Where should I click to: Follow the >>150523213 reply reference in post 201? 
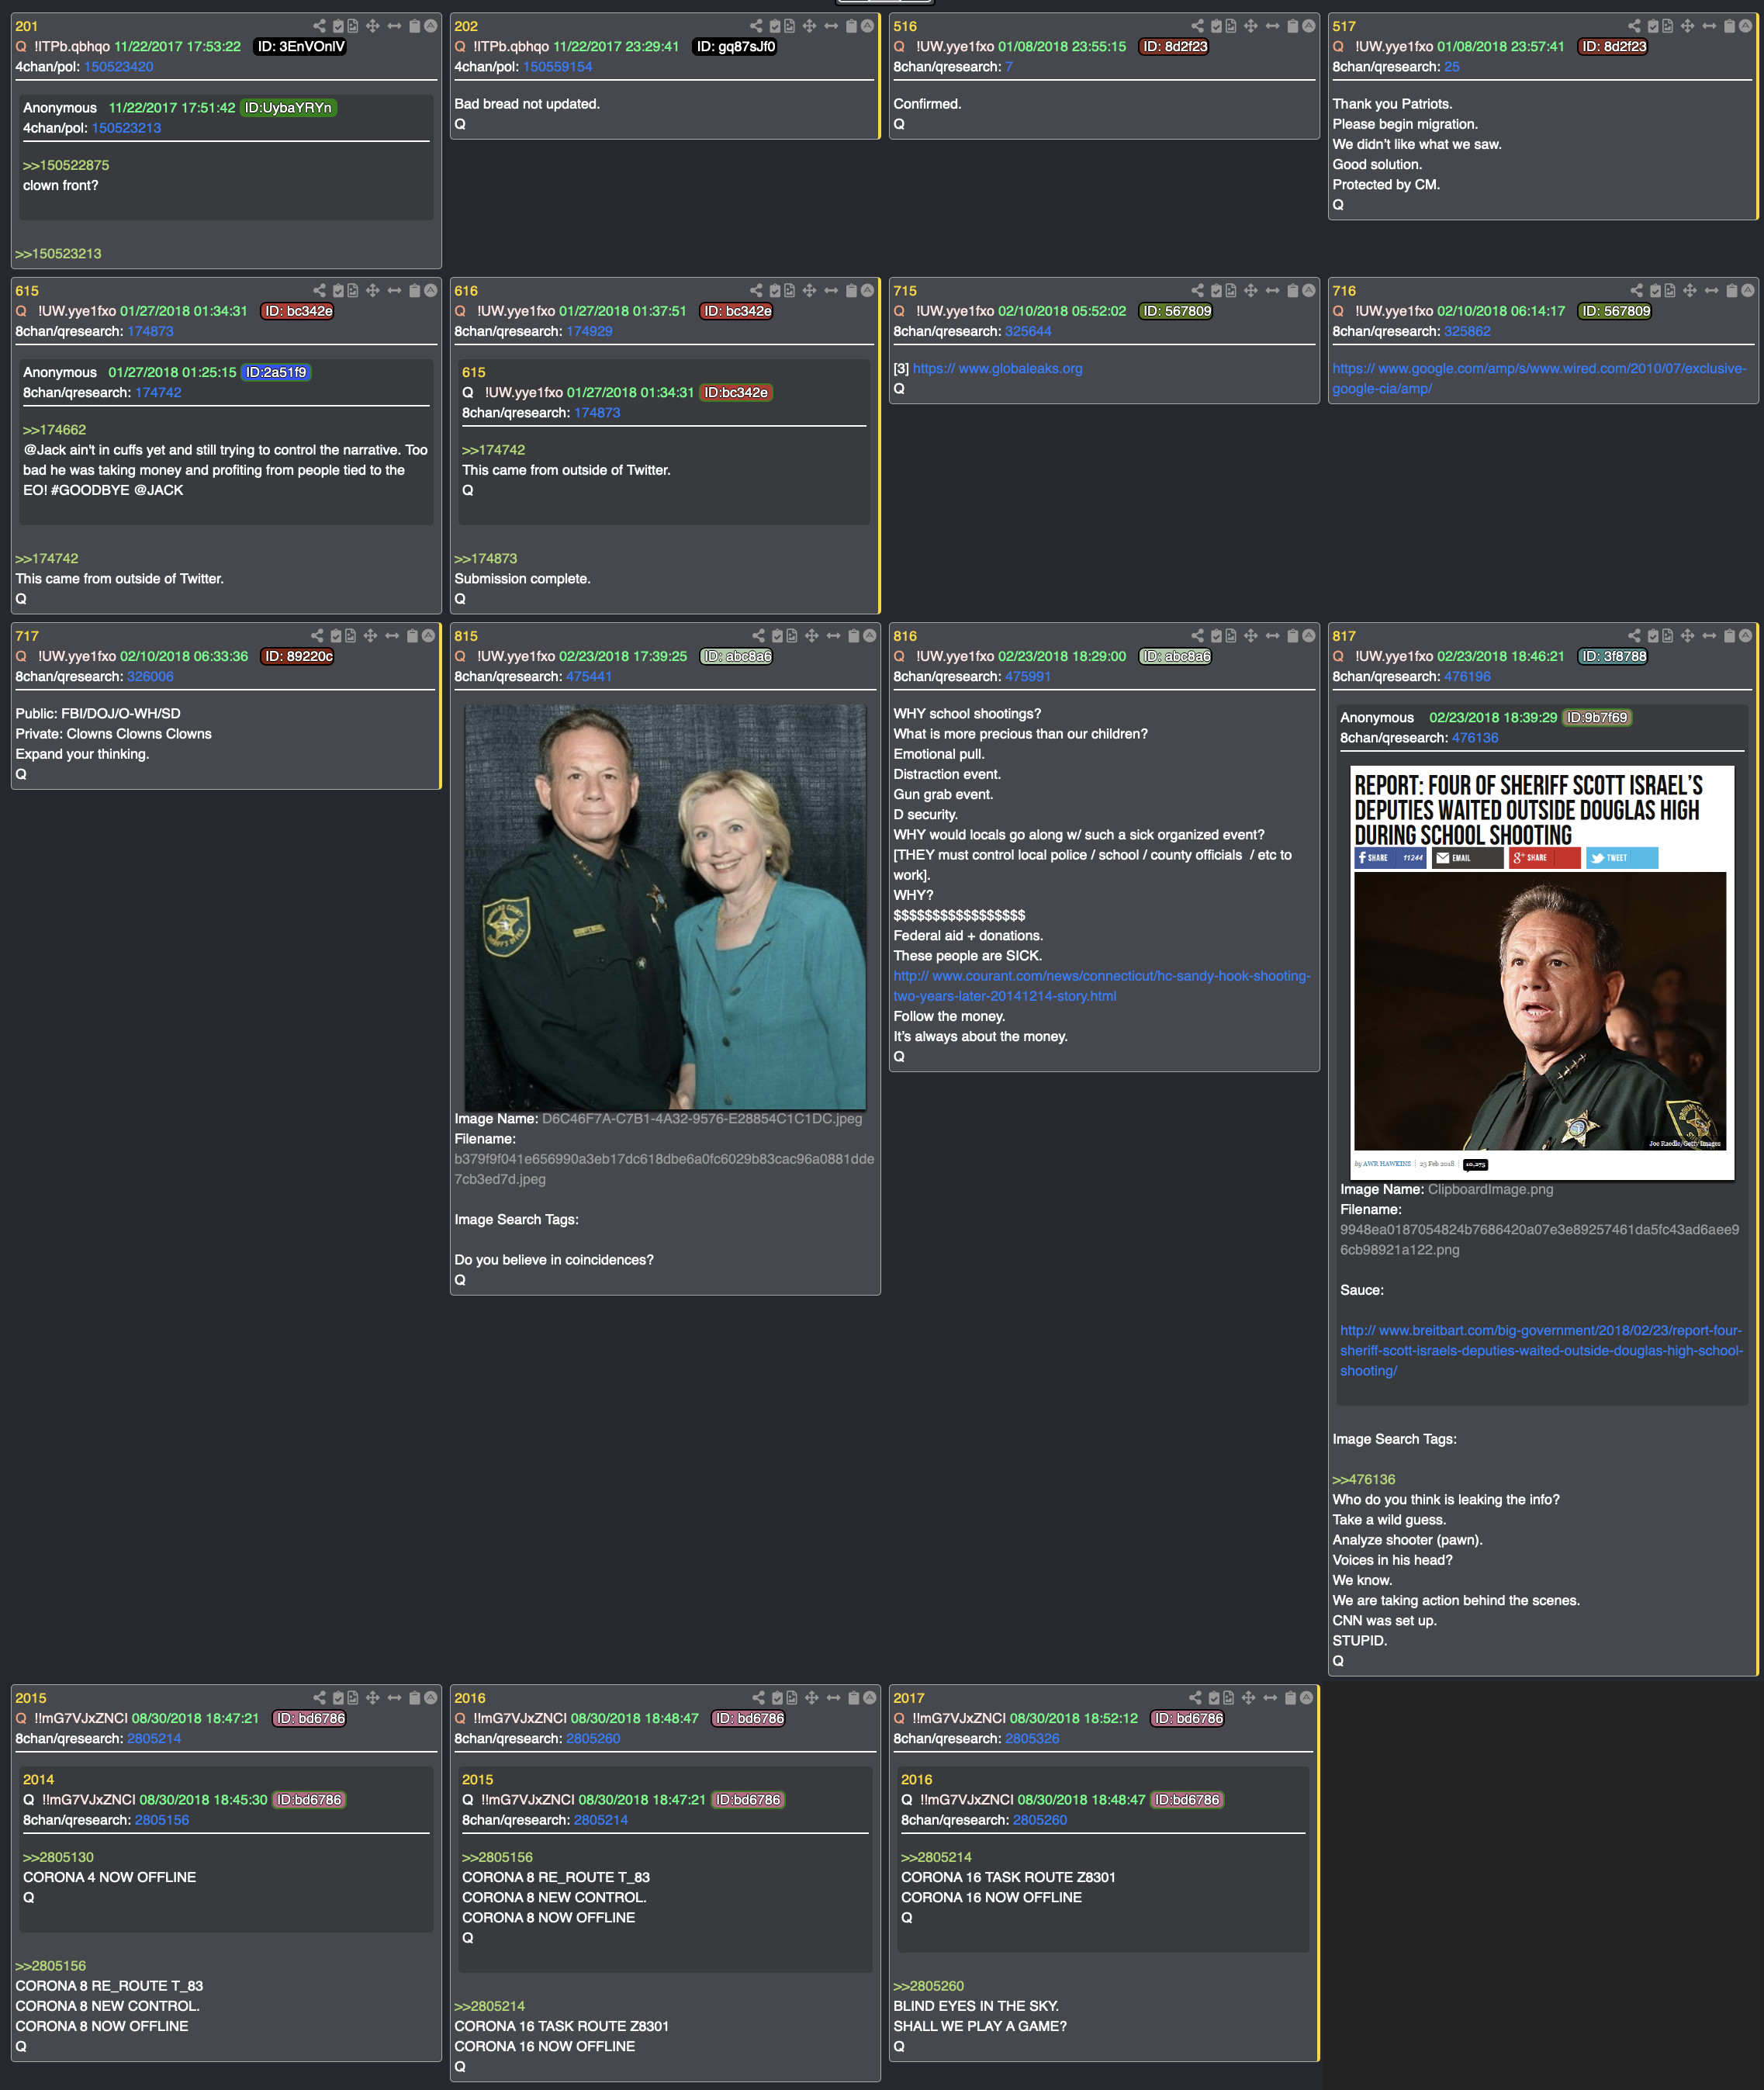tap(58, 253)
